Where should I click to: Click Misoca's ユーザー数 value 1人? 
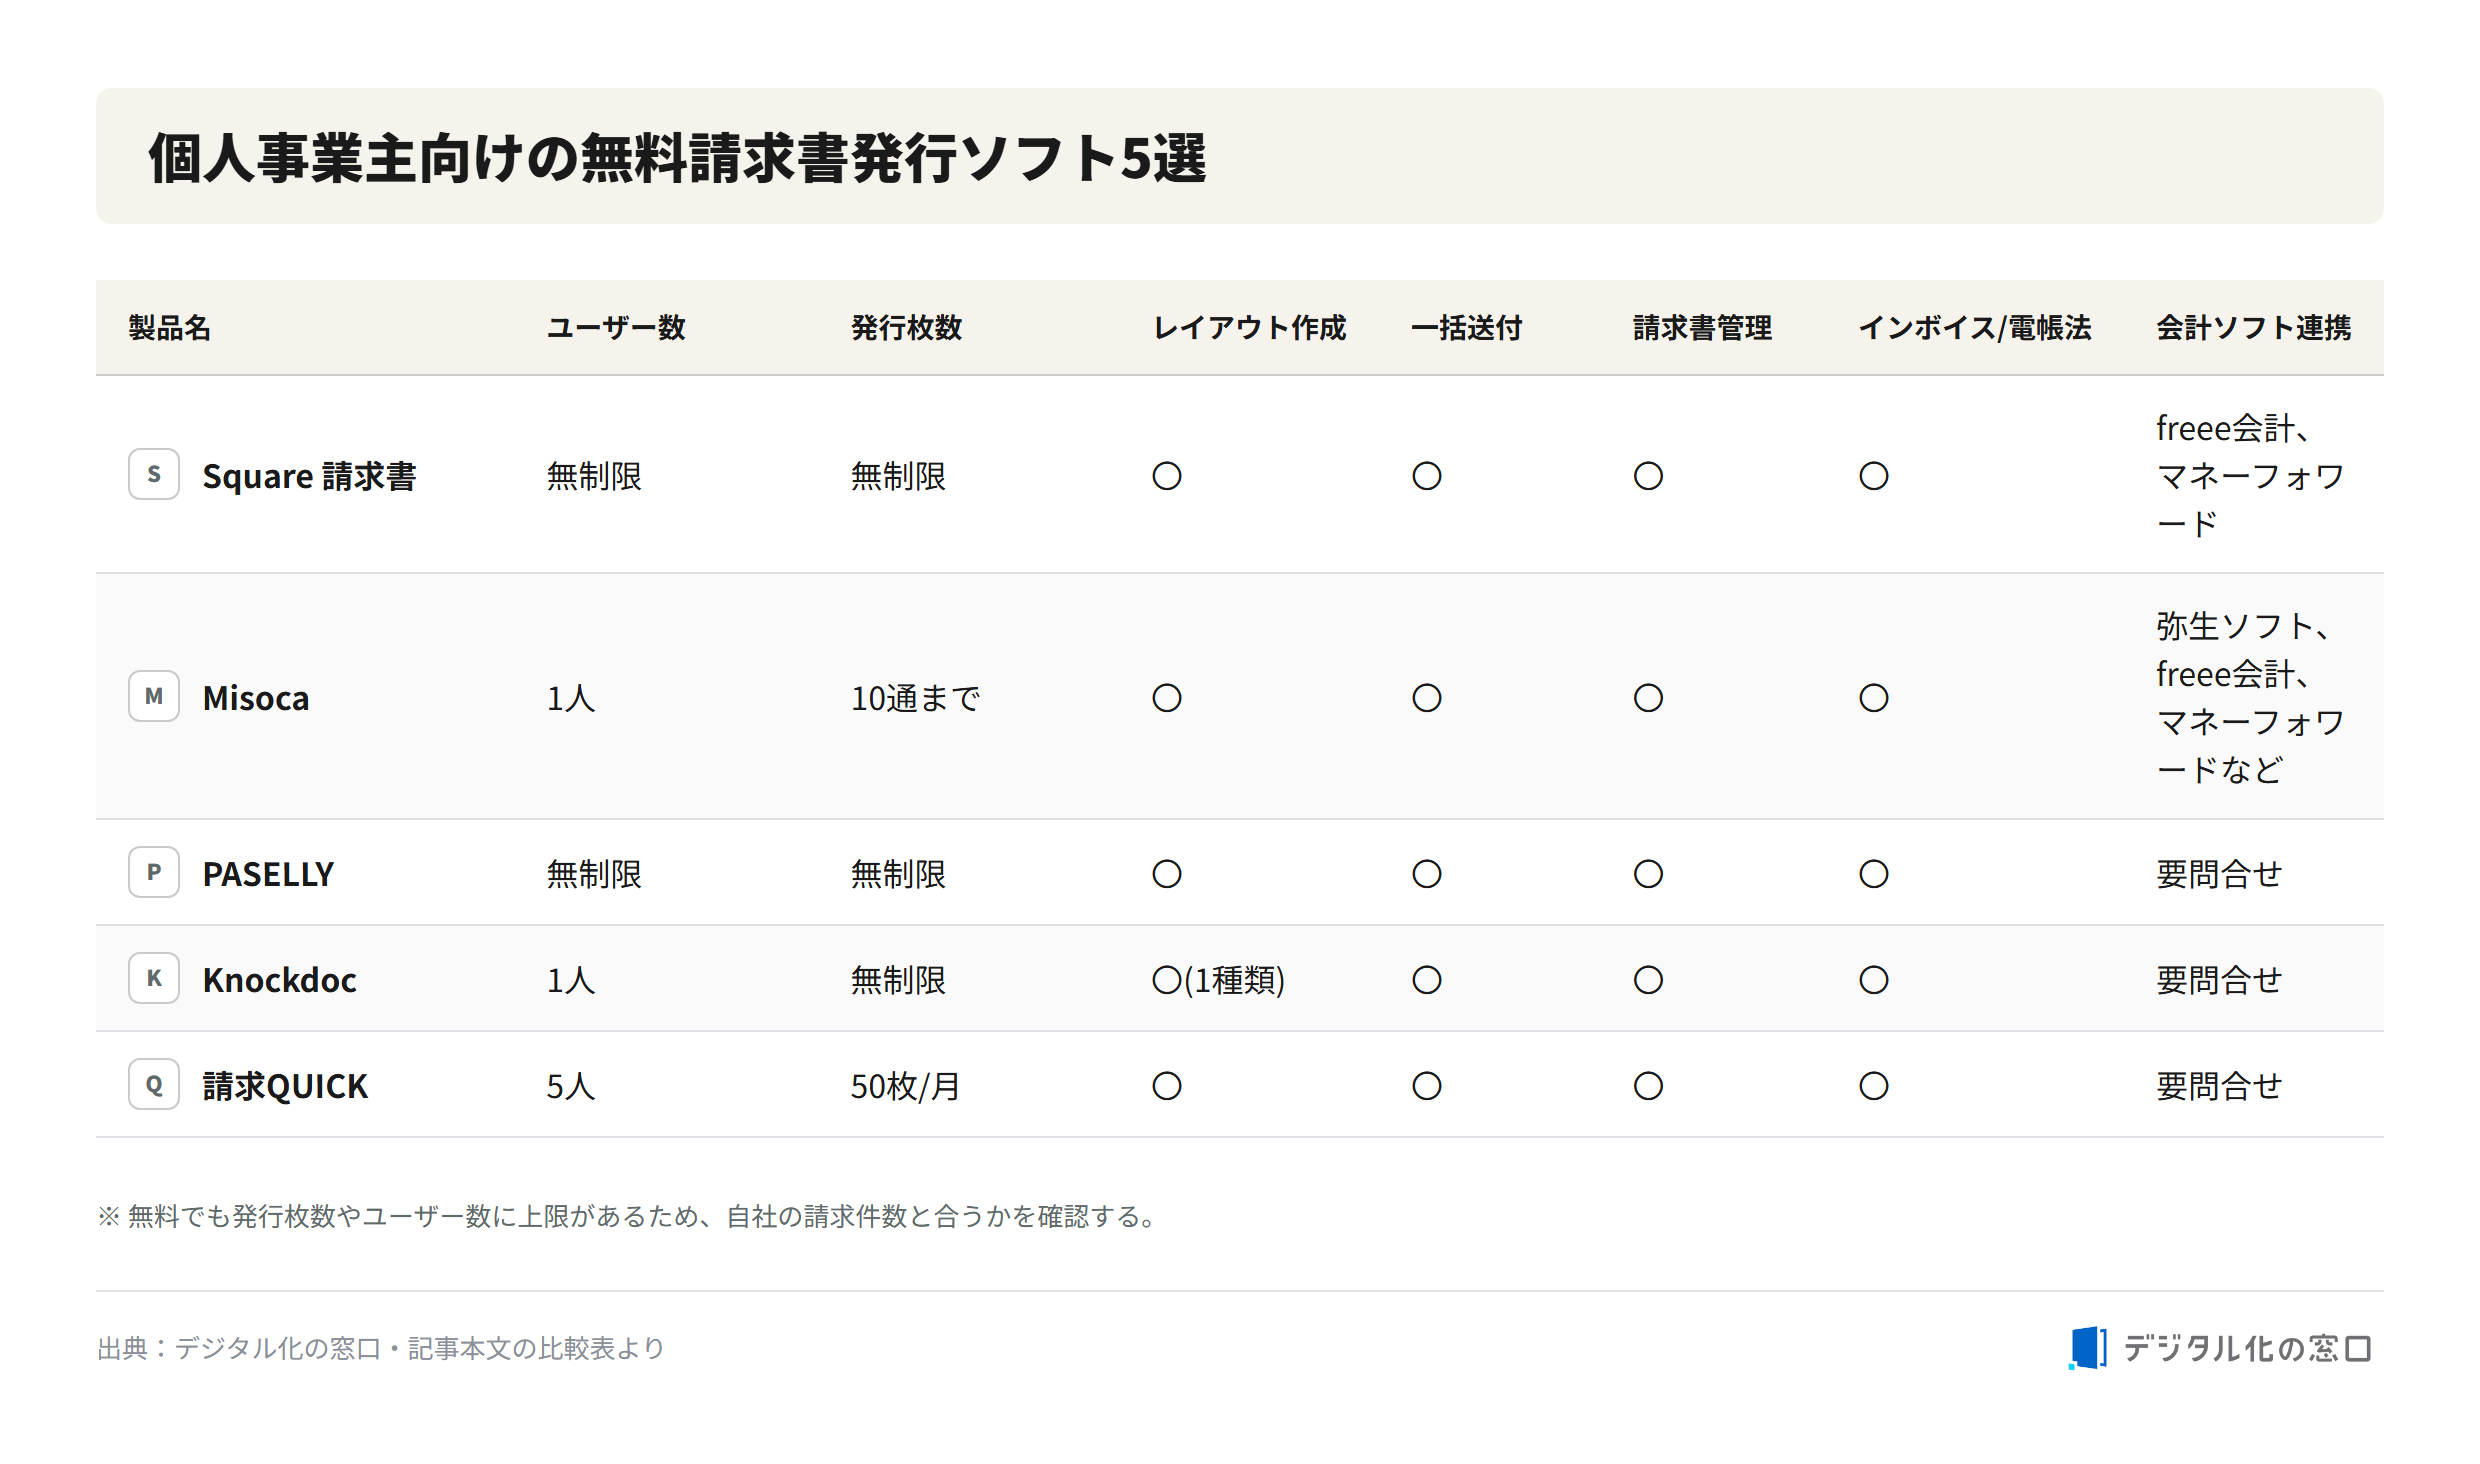(571, 698)
